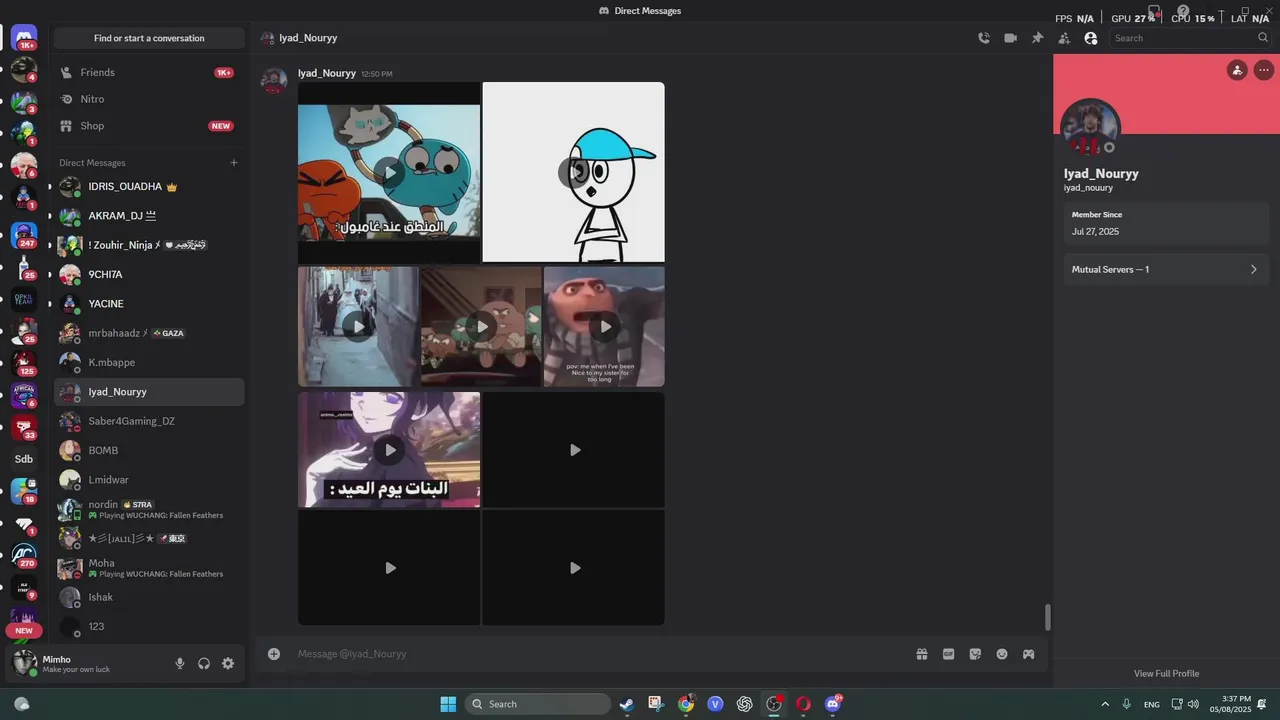
Task: Play the Gru 'pov: me when' video
Action: [x=604, y=326]
